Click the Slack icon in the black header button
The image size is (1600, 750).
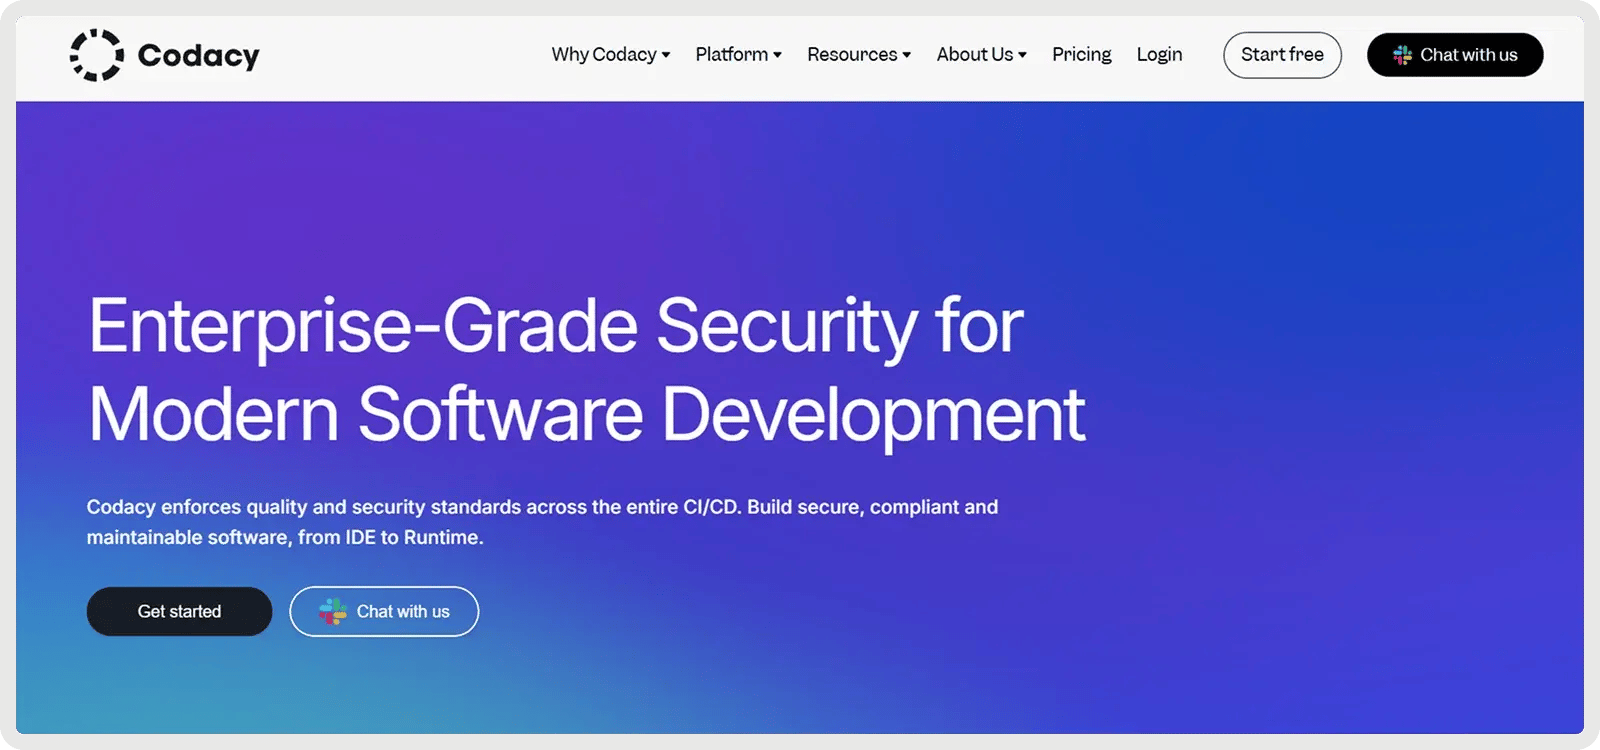[x=1402, y=55]
